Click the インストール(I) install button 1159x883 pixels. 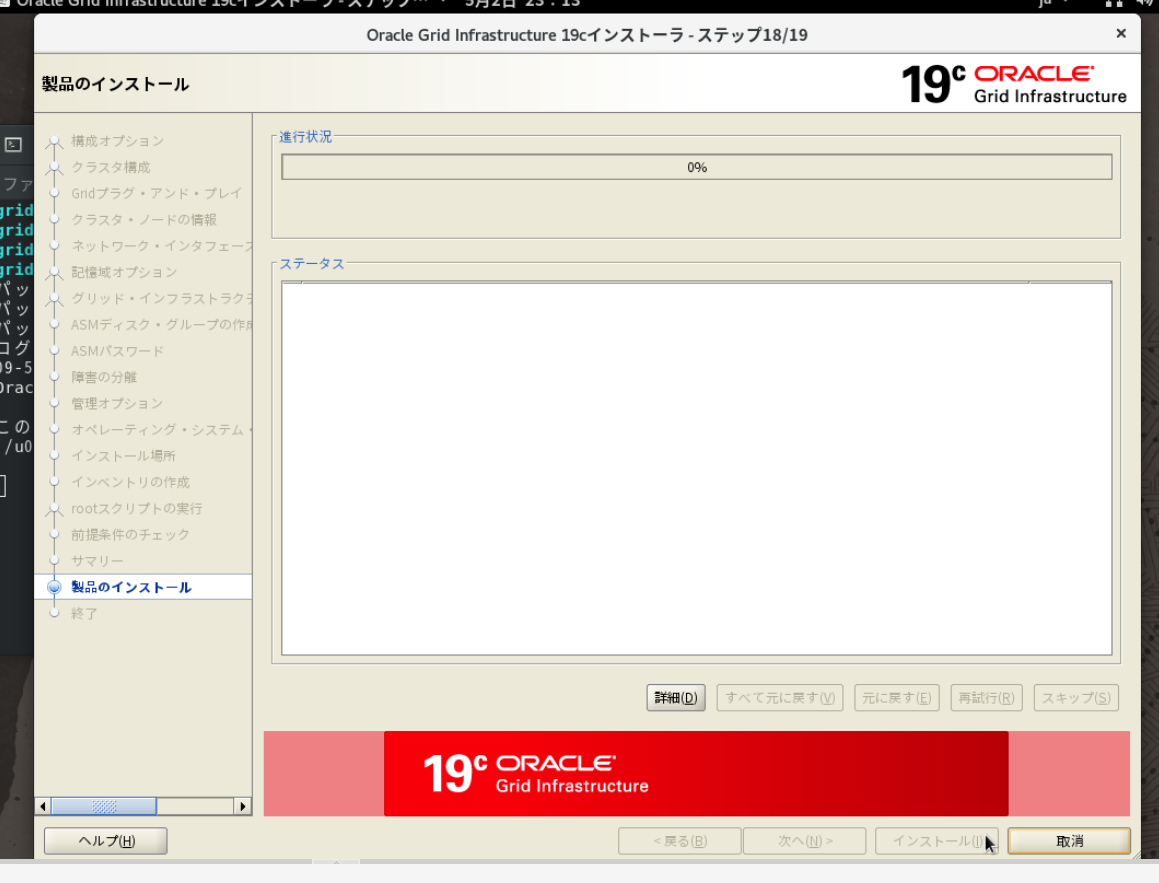(x=937, y=841)
